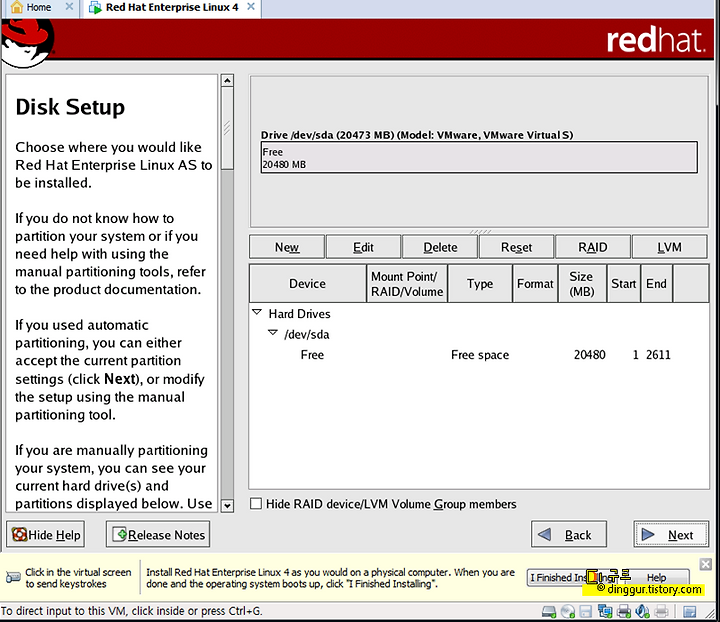Open the Release Notes
720x622 pixels.
(158, 534)
